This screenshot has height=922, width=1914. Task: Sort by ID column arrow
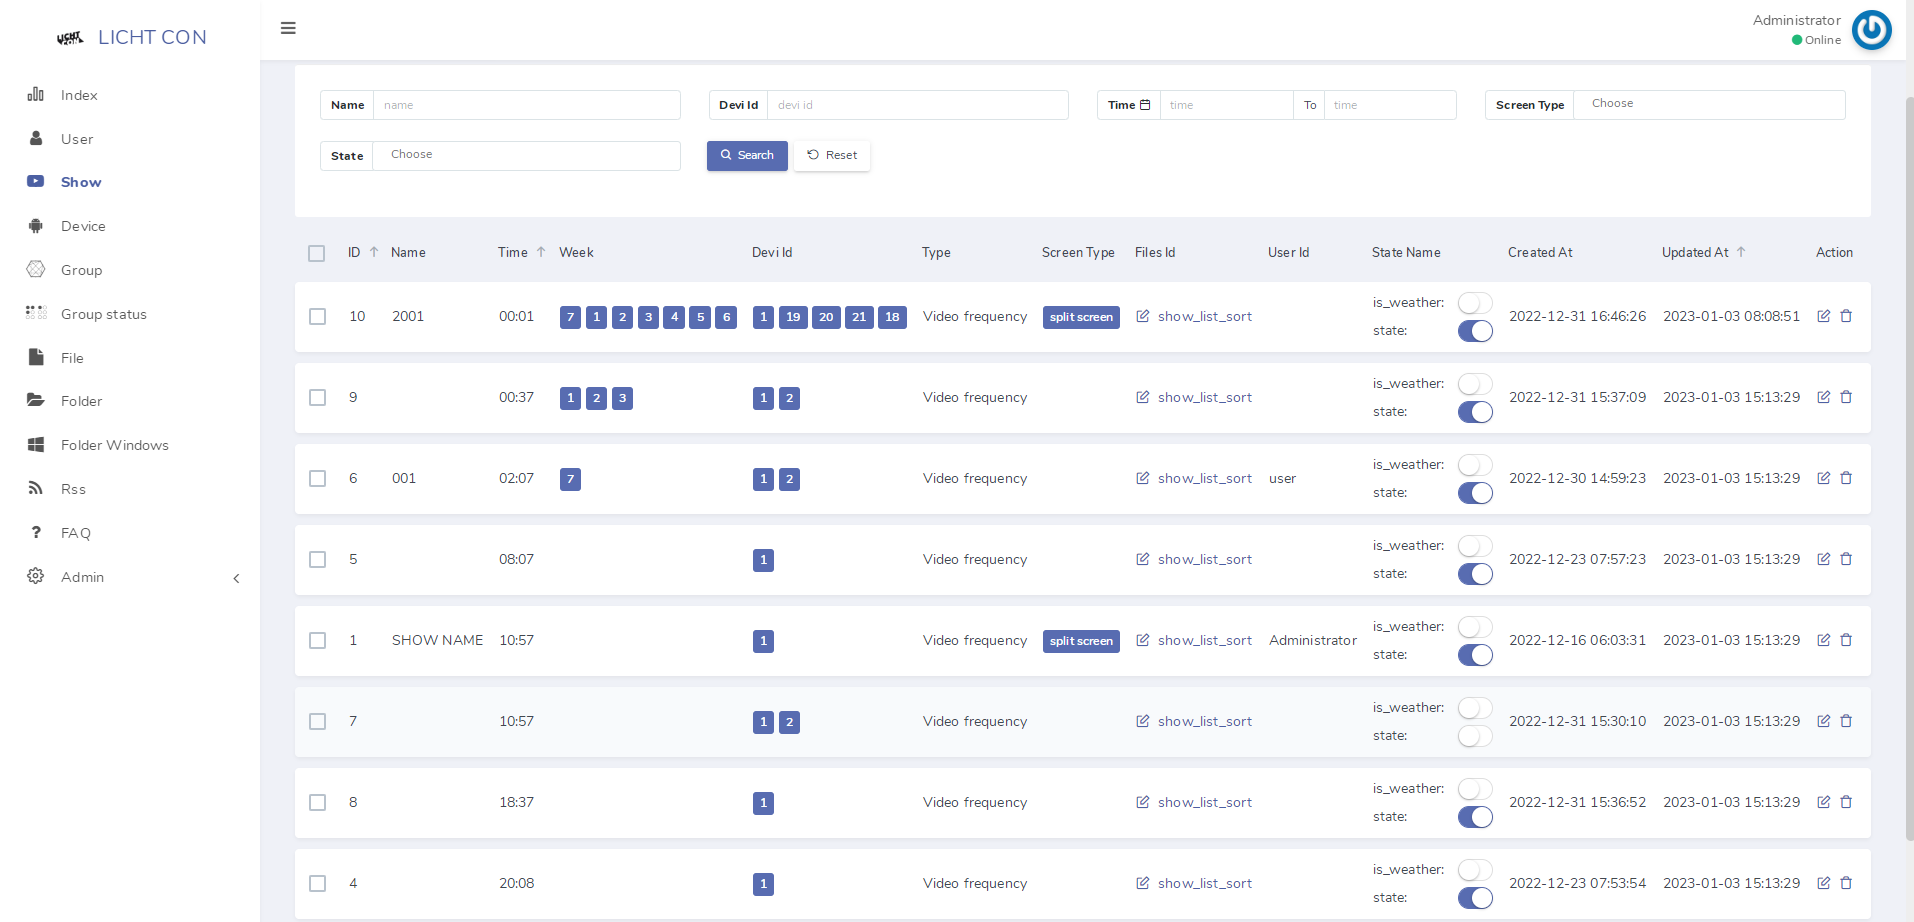(x=374, y=252)
